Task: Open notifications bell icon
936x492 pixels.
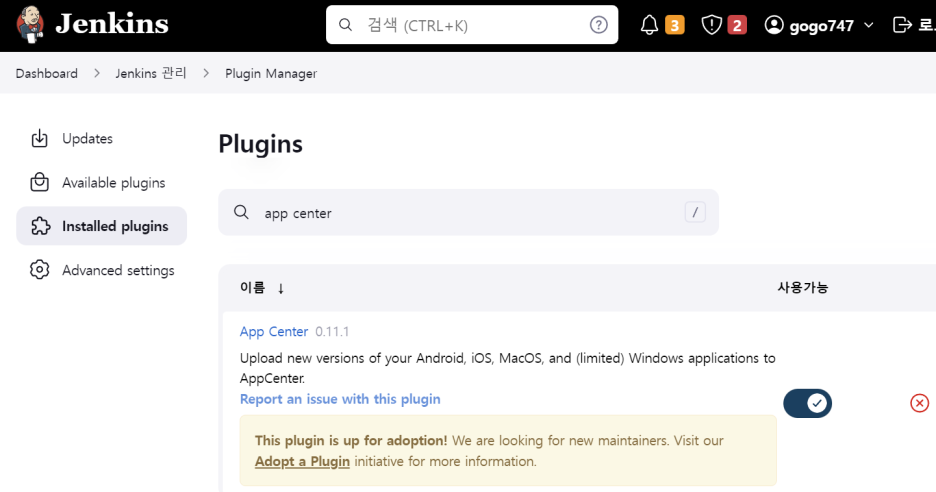Action: click(649, 25)
